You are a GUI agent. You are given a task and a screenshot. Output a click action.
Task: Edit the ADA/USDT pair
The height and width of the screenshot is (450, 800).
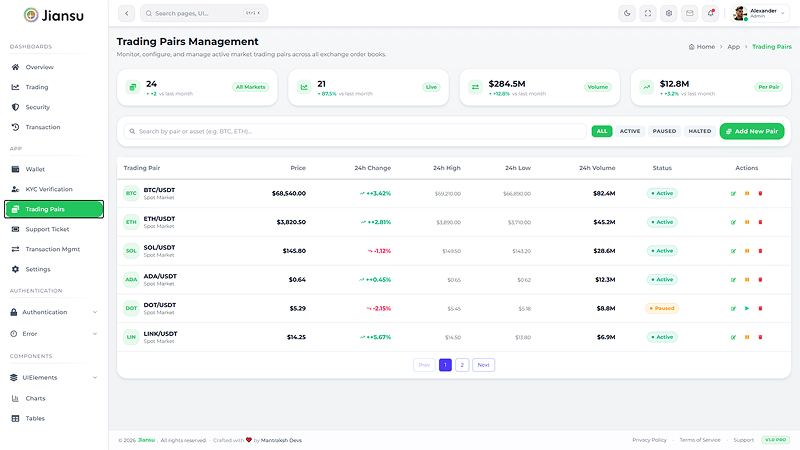733,280
